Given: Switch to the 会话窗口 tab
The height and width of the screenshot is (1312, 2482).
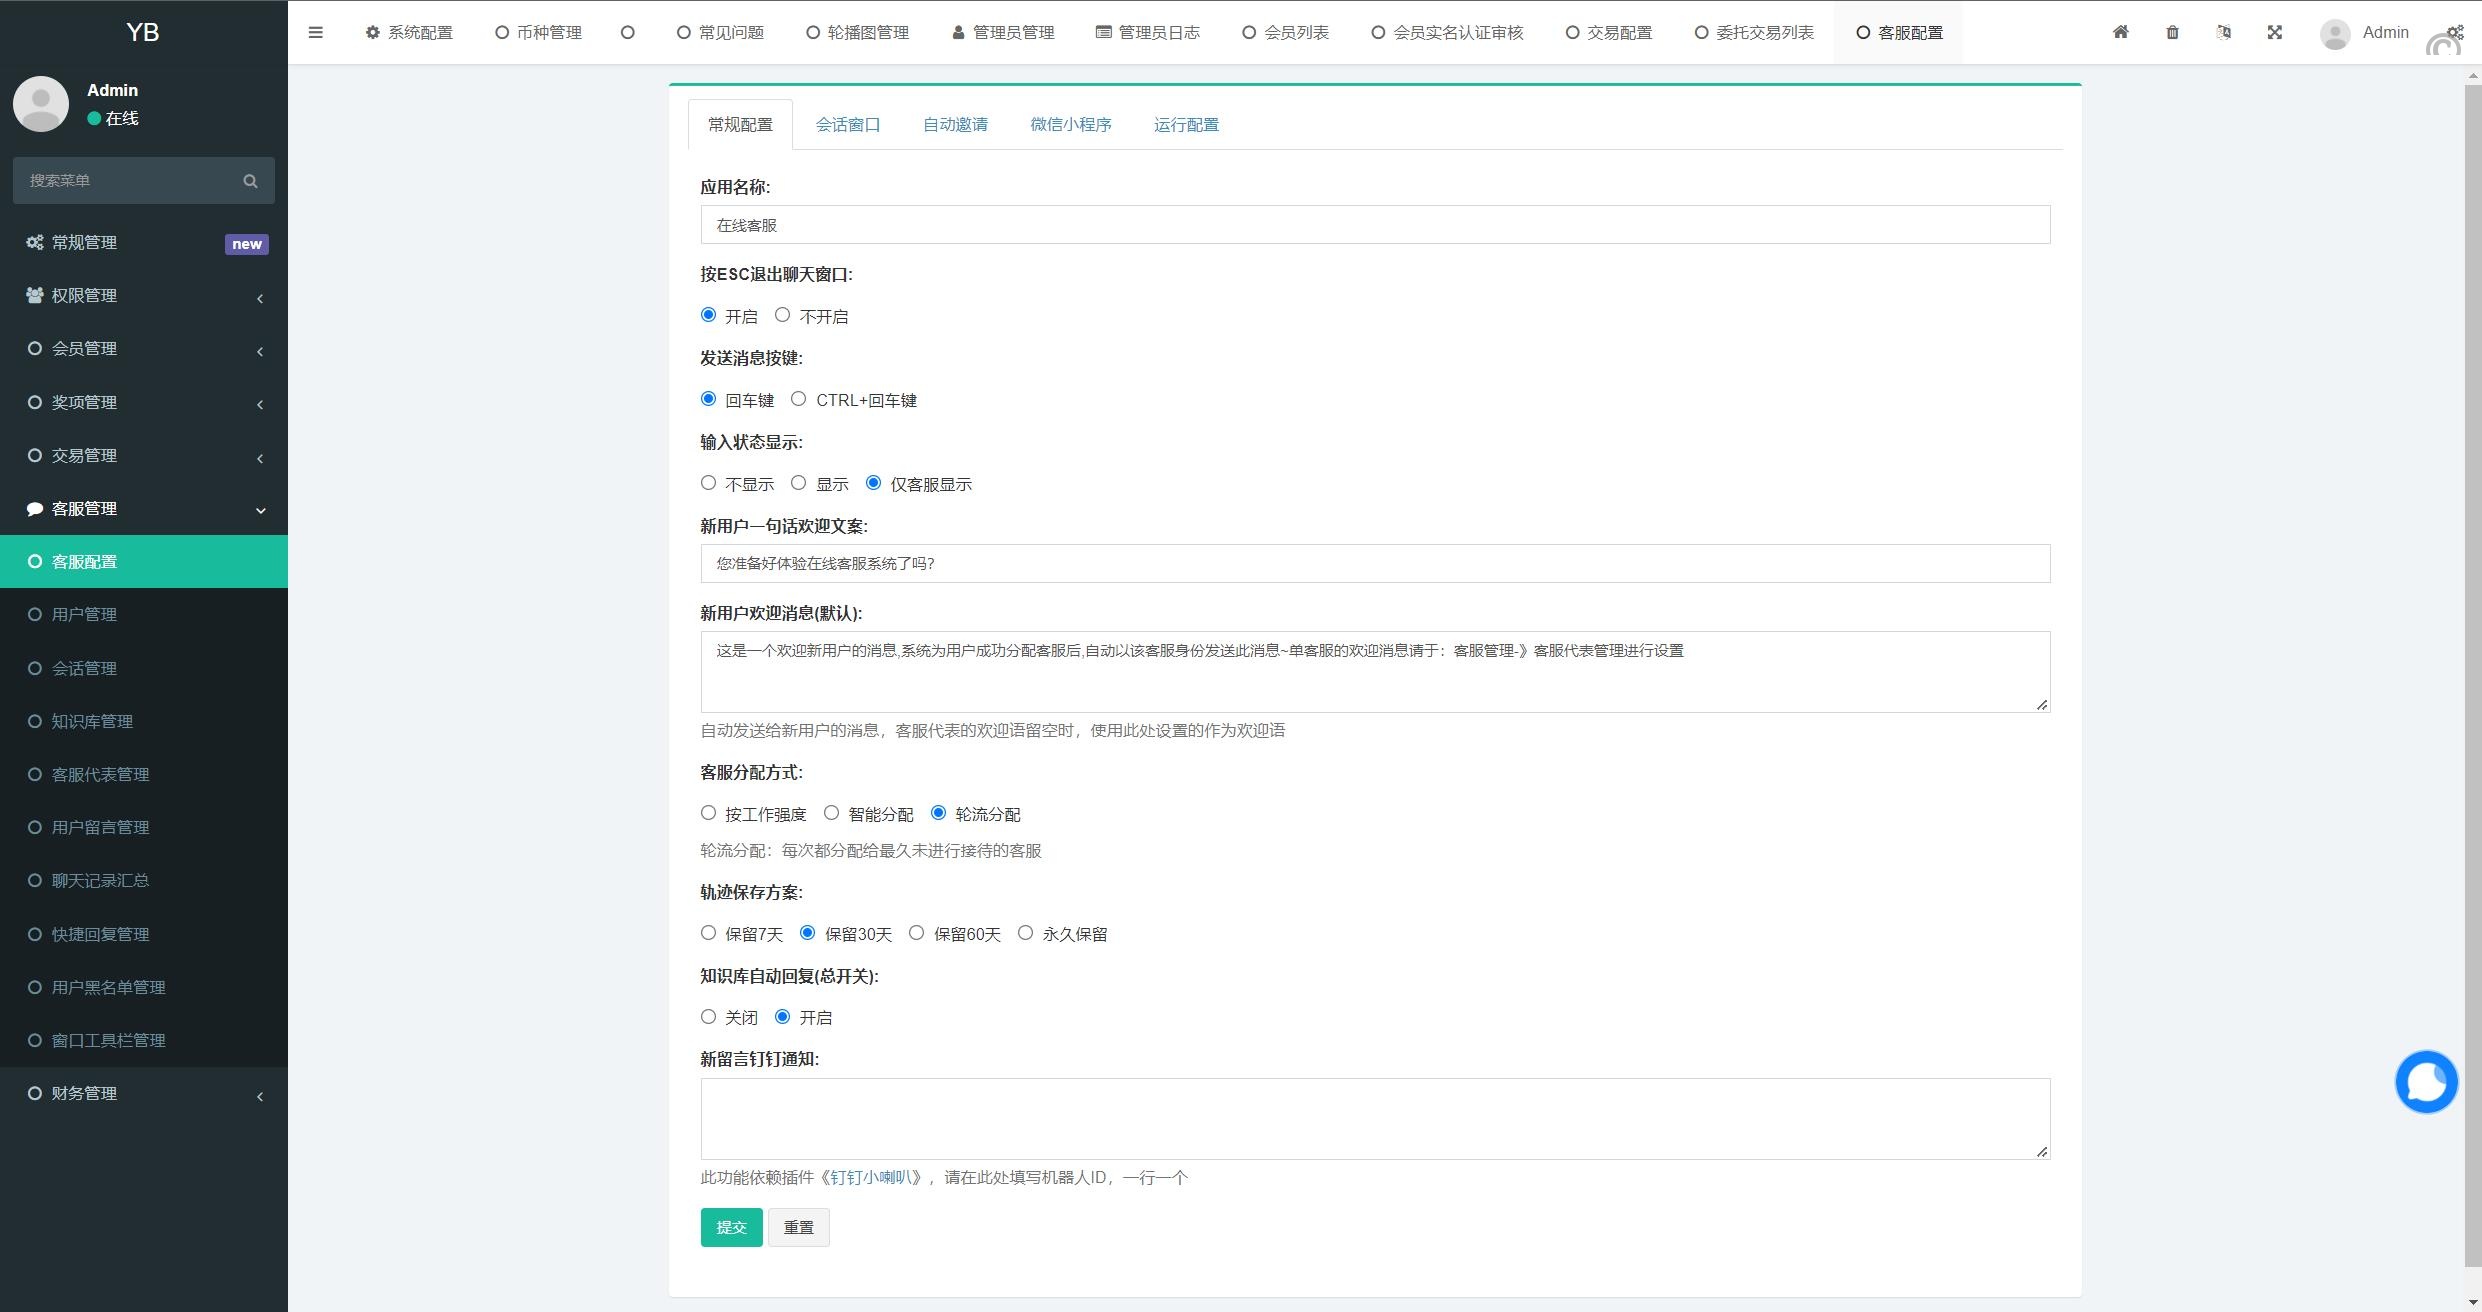Looking at the screenshot, I should [x=847, y=125].
